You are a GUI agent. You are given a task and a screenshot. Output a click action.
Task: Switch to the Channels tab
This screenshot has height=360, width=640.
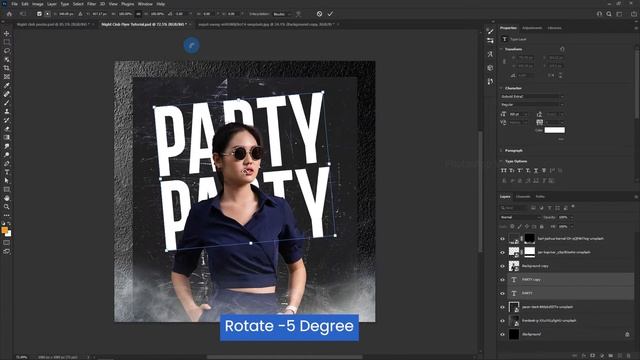pyautogui.click(x=523, y=197)
